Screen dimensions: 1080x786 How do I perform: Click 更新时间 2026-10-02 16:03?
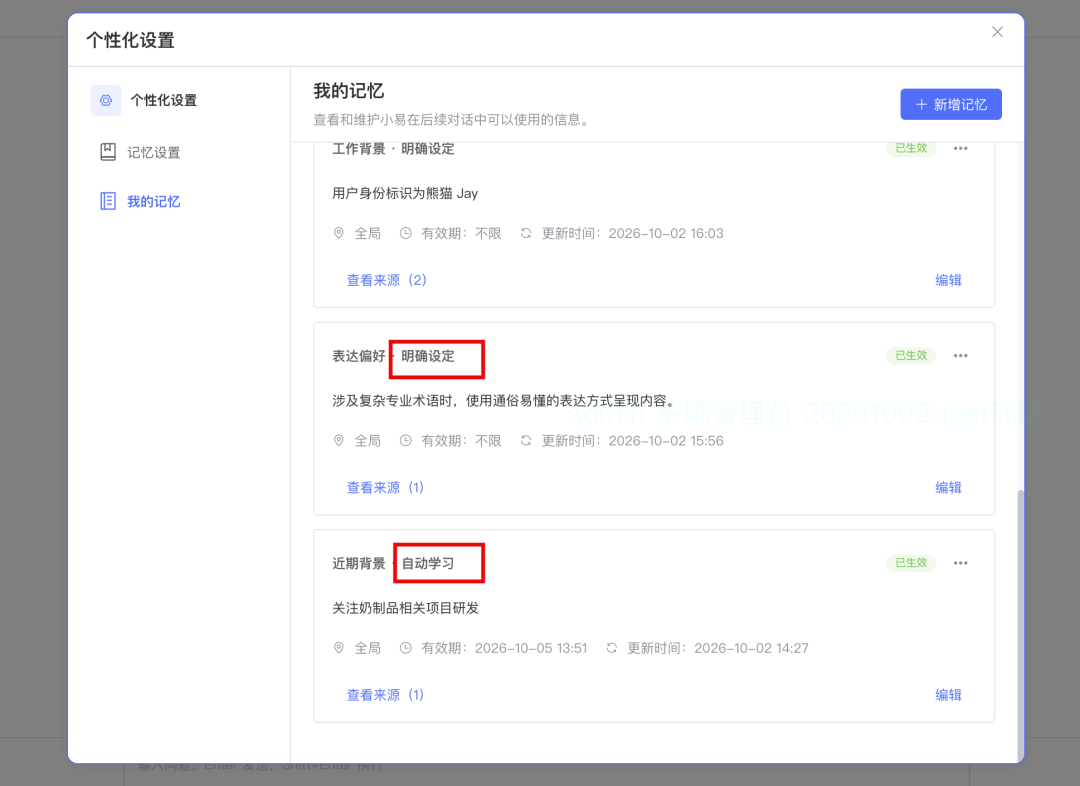pos(632,233)
